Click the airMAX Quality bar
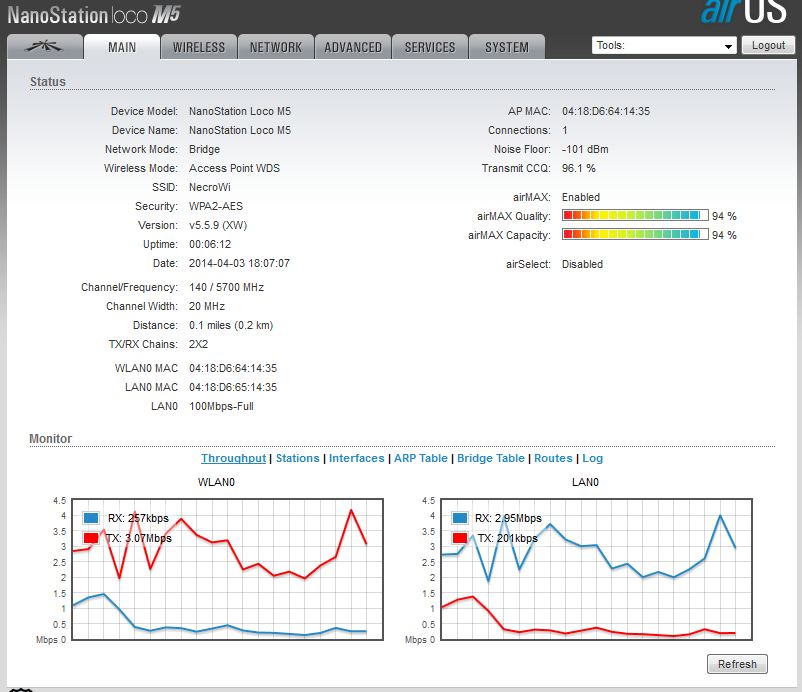This screenshot has height=692, width=802. coord(635,215)
